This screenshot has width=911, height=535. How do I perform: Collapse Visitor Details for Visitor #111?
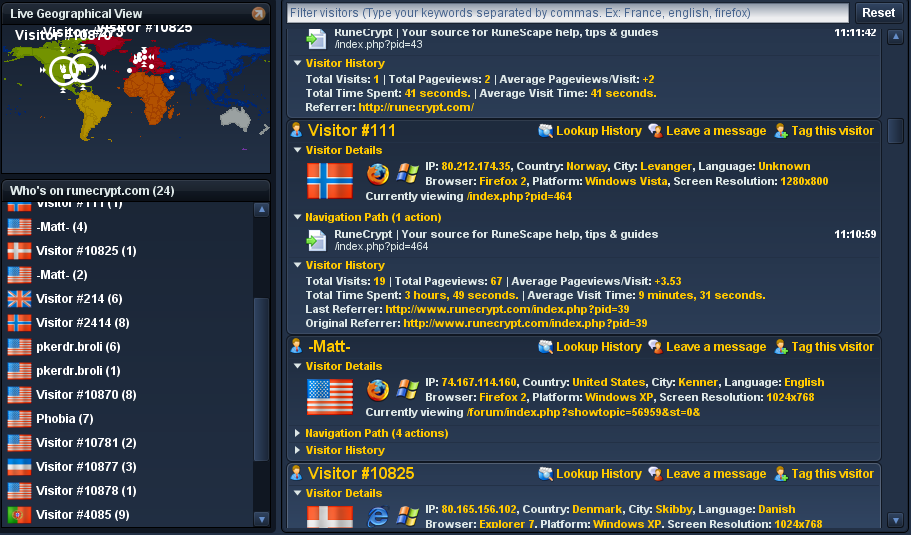tap(297, 150)
